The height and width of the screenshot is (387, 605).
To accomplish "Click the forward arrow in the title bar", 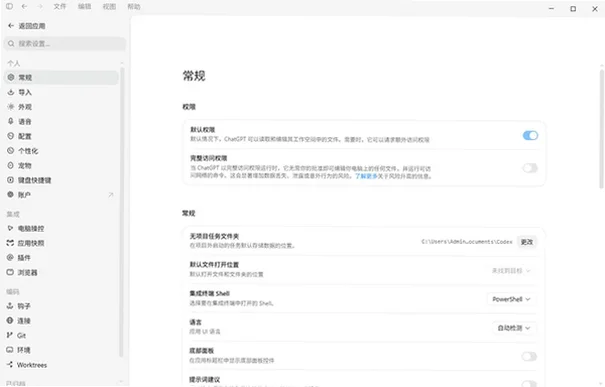I will click(40, 7).
